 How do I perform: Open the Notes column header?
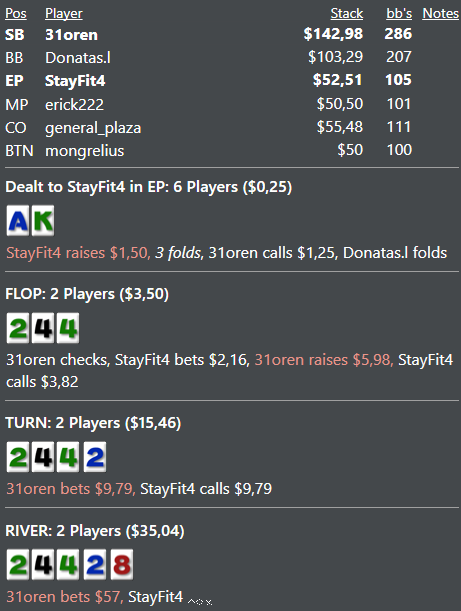click(x=440, y=14)
